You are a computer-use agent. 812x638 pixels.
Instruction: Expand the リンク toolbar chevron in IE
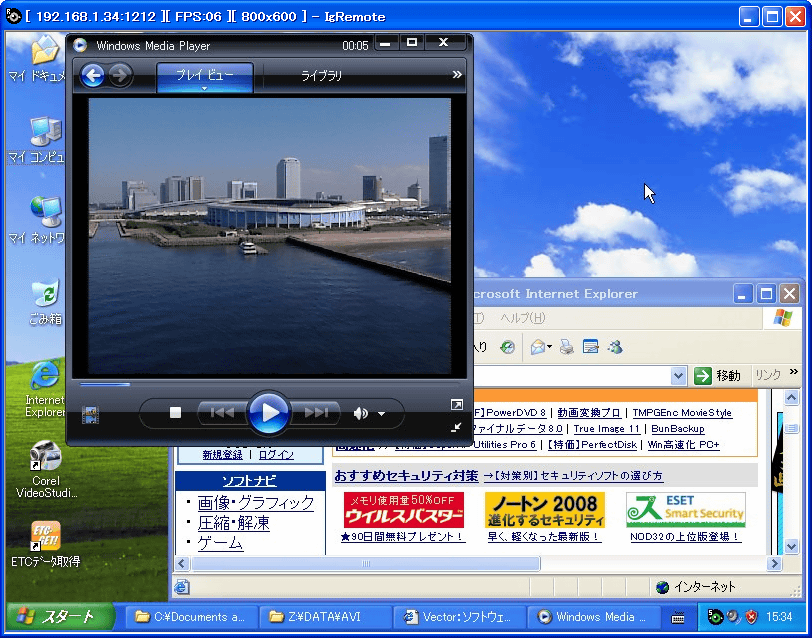[794, 372]
